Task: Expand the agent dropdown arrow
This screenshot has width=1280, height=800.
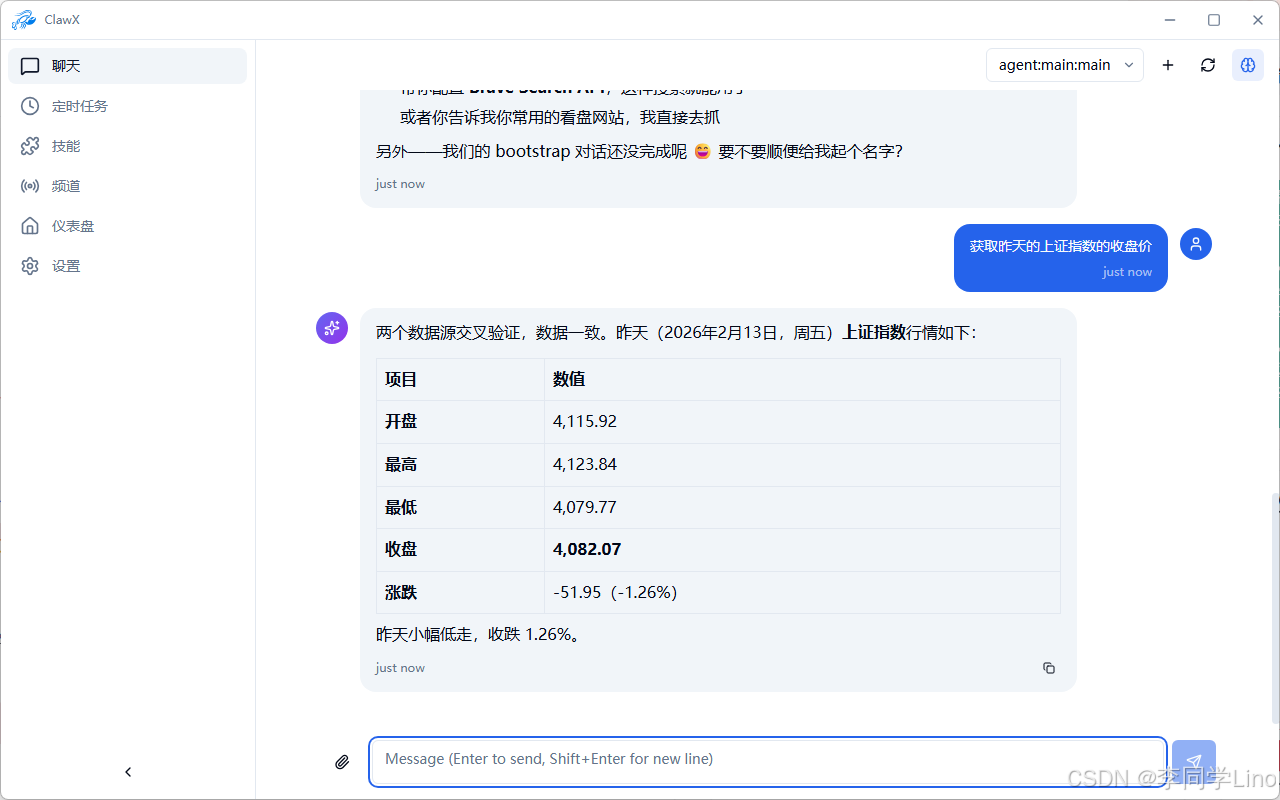Action: tap(1131, 64)
